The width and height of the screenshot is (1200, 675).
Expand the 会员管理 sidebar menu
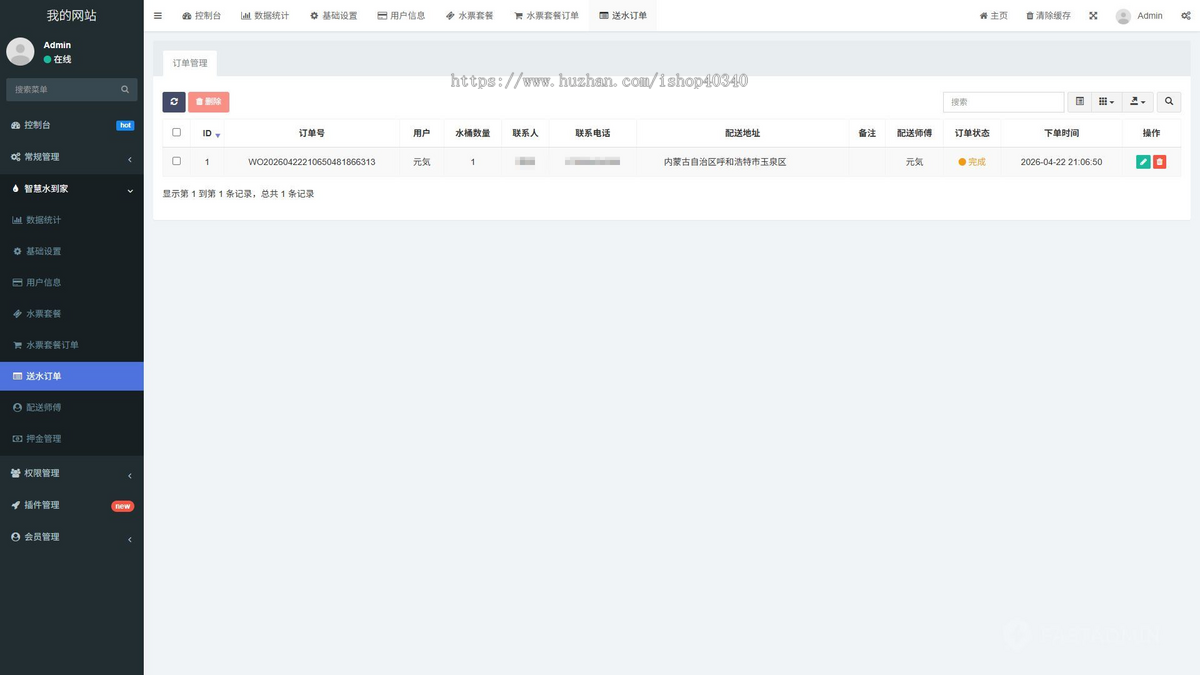pos(72,537)
